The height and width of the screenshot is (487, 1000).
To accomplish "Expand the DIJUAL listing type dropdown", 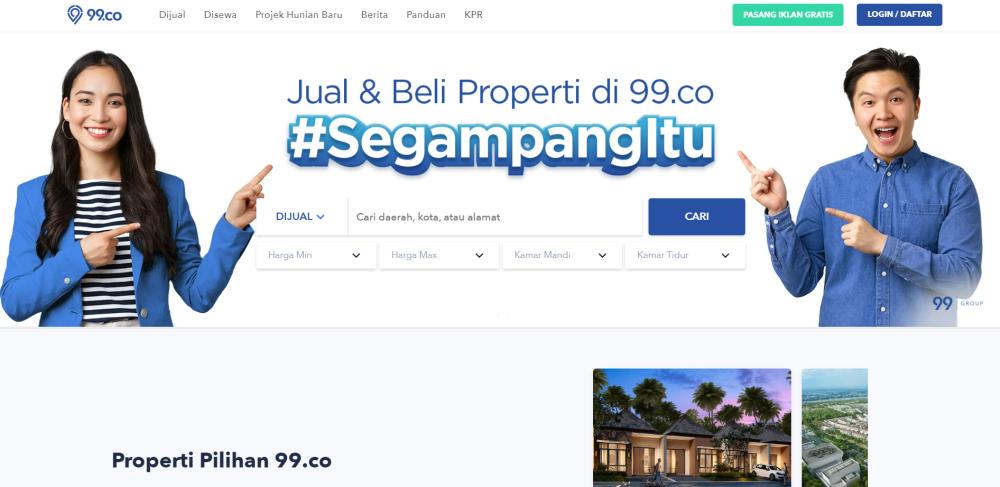I will coord(300,217).
